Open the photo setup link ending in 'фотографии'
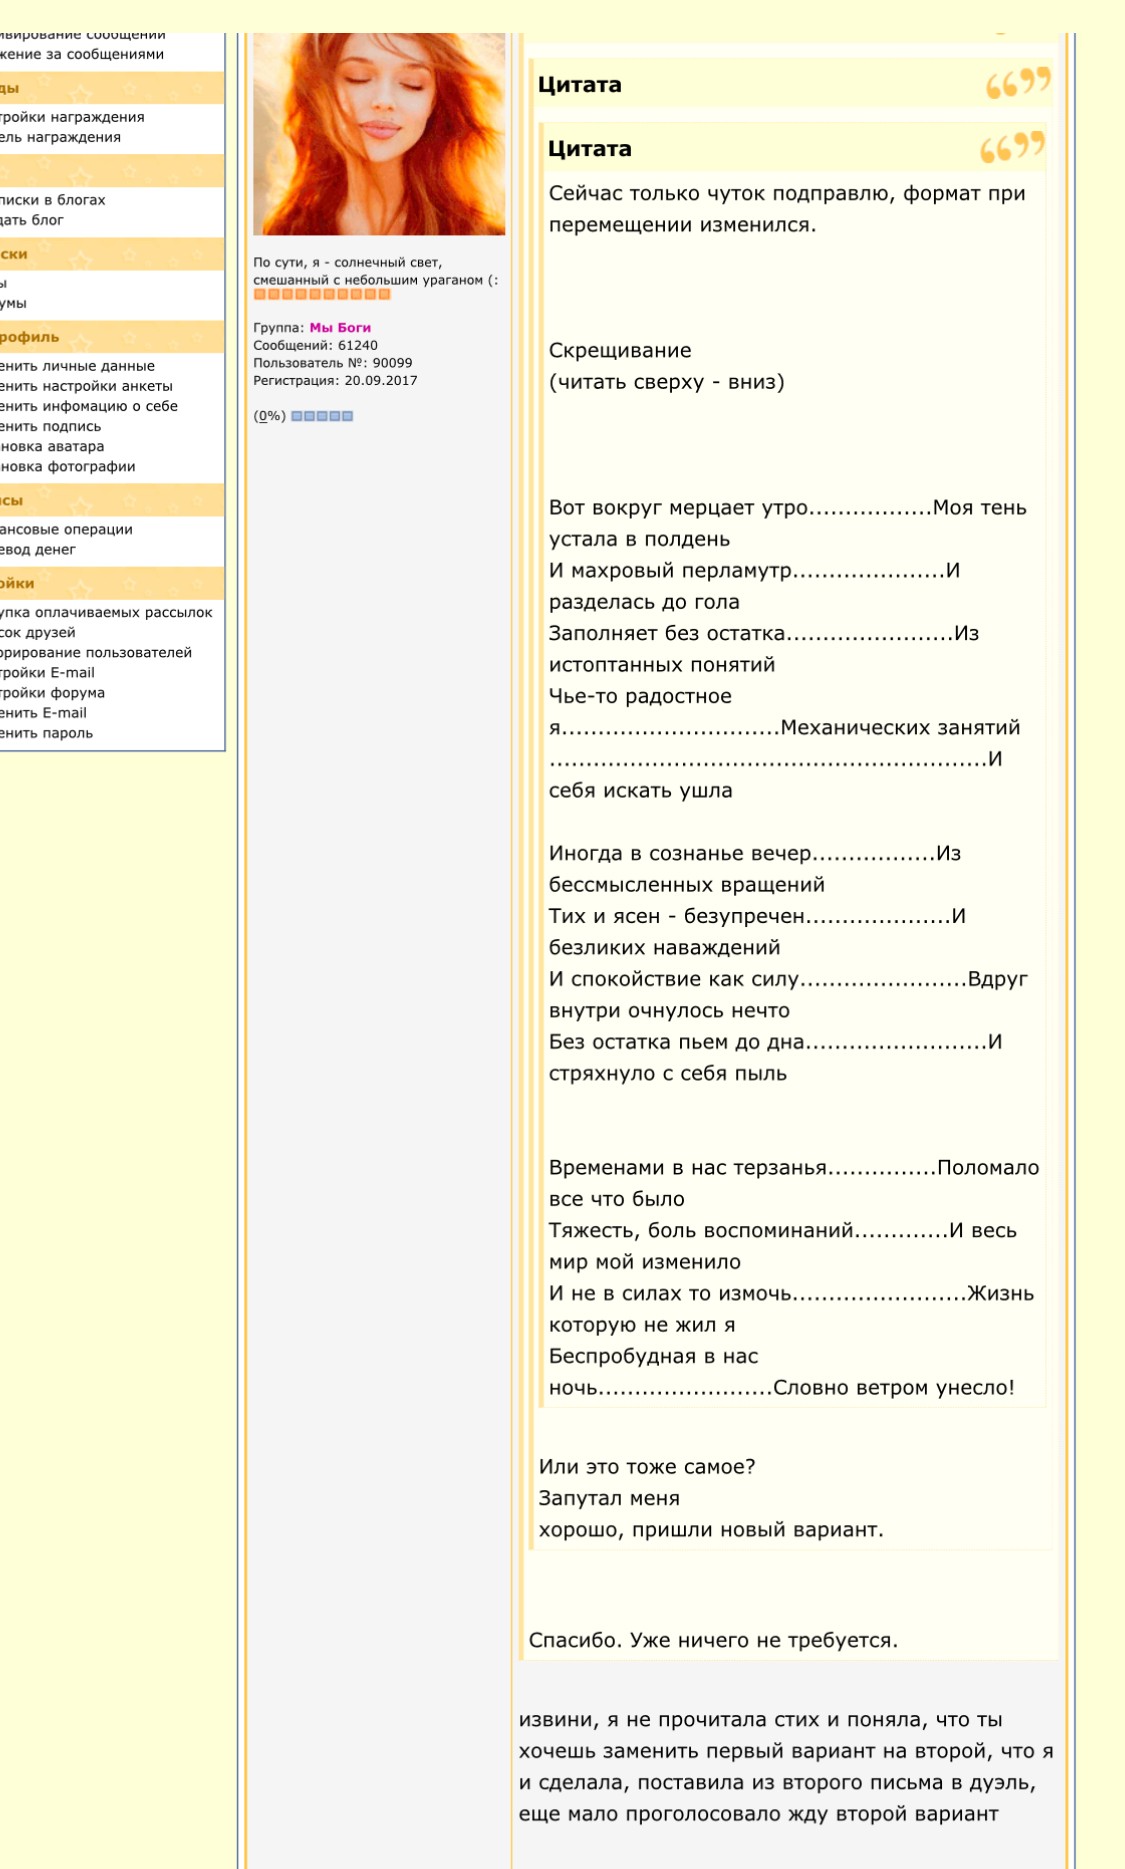Screen dimensions: 1125x1869 (x=67, y=466)
